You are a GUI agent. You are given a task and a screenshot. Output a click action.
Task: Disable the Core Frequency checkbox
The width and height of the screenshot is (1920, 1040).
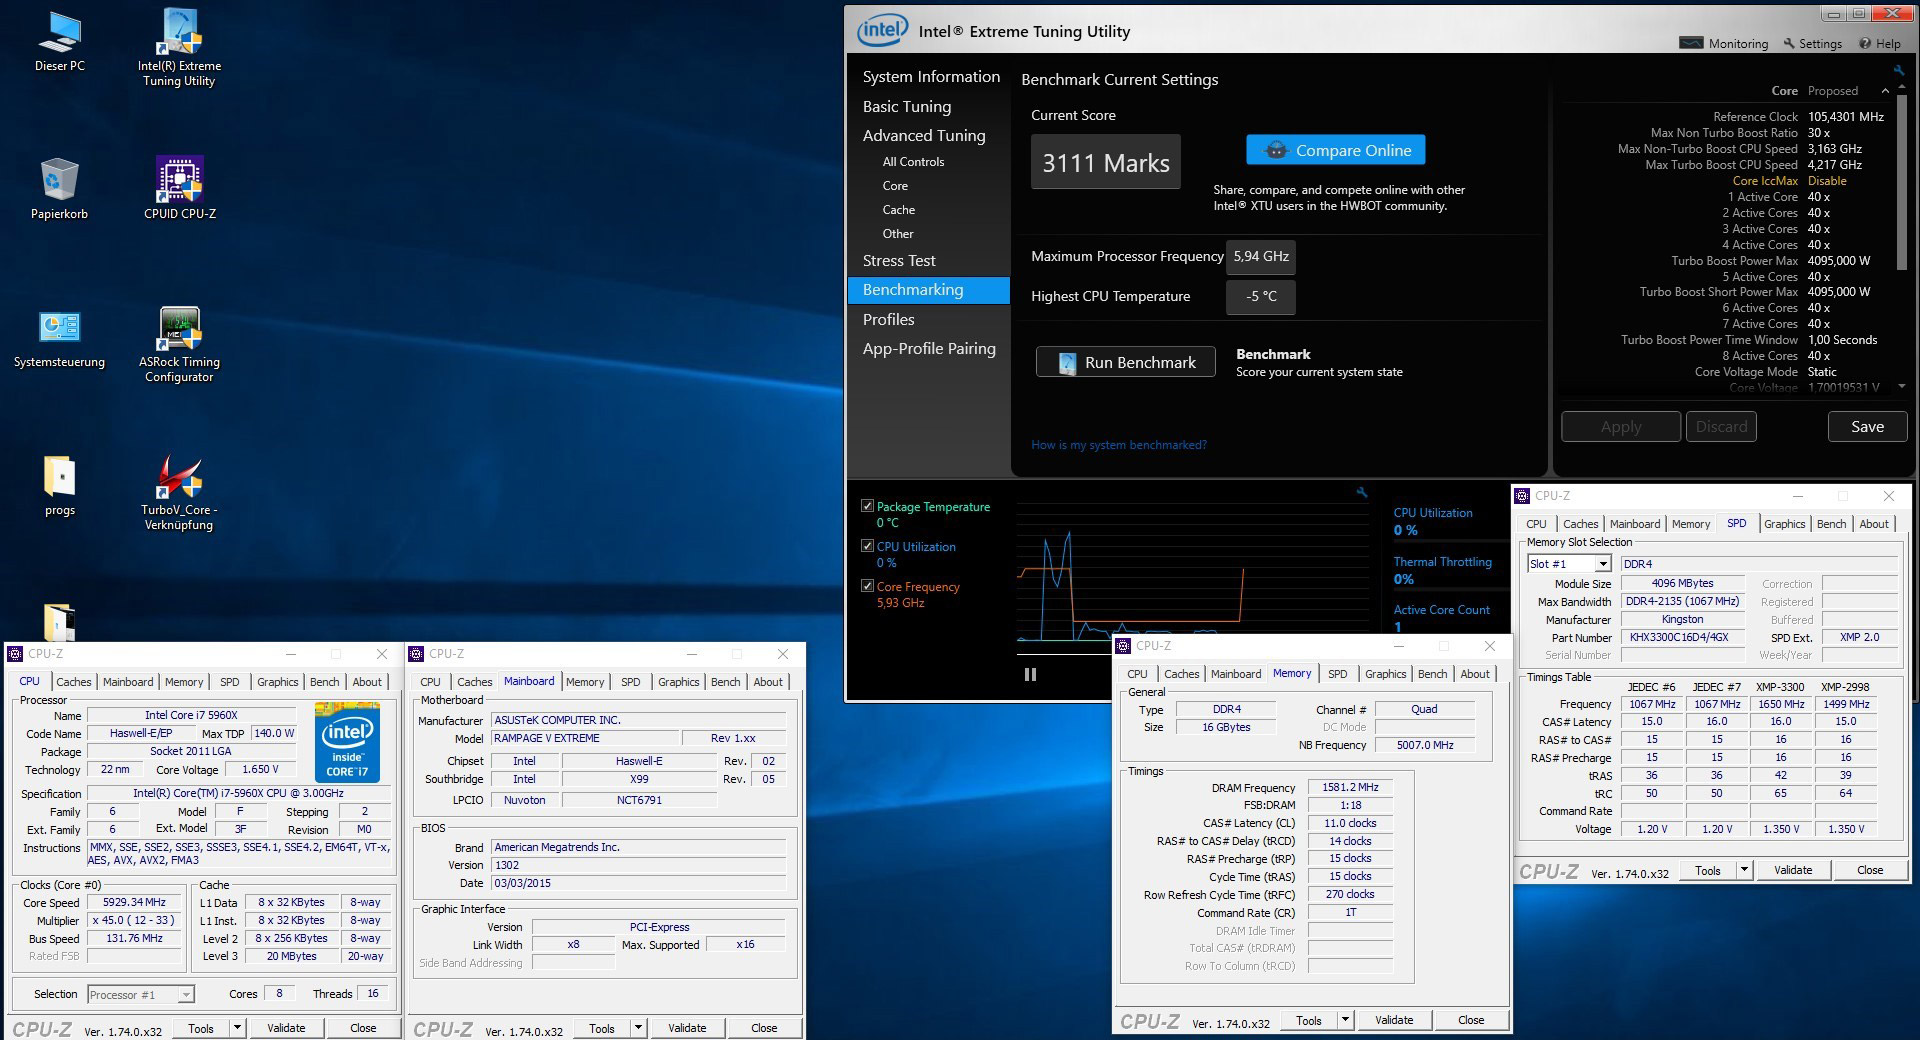[867, 586]
